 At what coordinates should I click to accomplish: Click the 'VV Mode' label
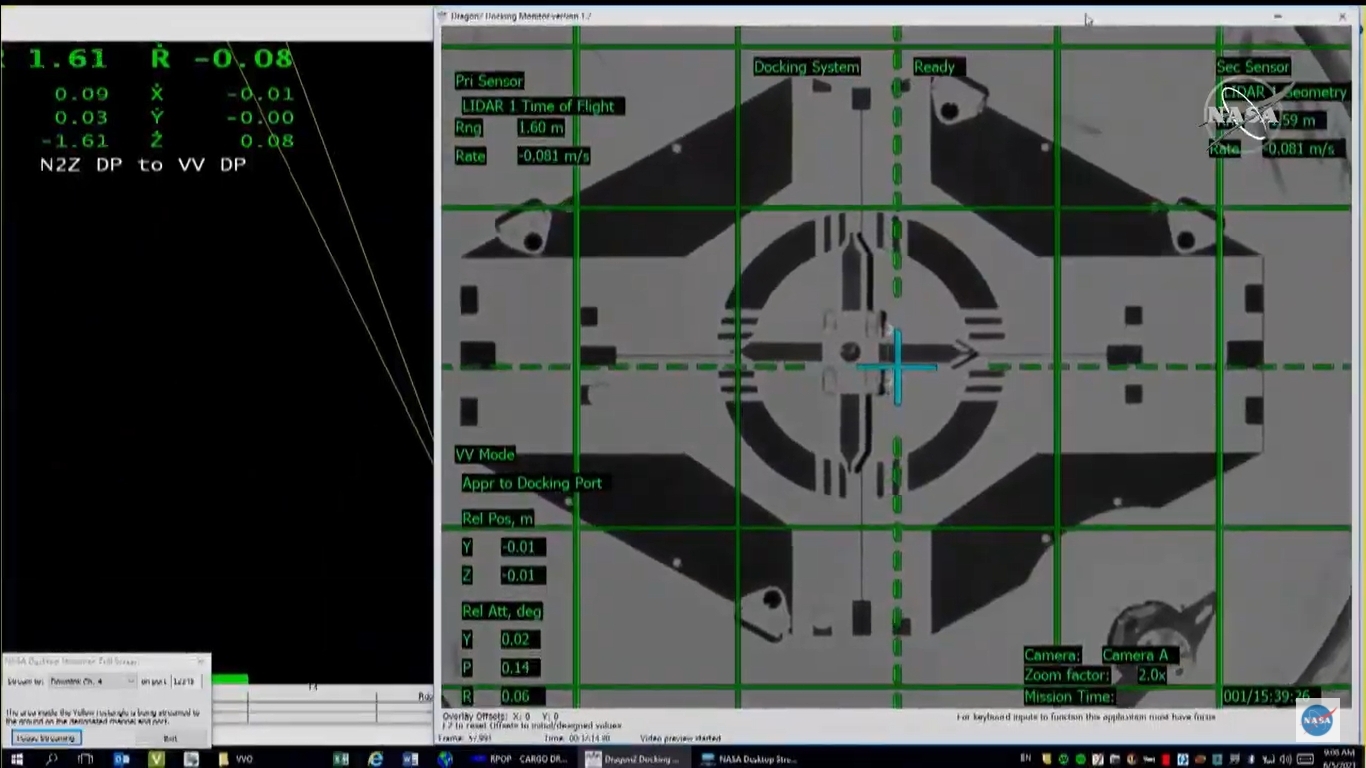coord(485,454)
